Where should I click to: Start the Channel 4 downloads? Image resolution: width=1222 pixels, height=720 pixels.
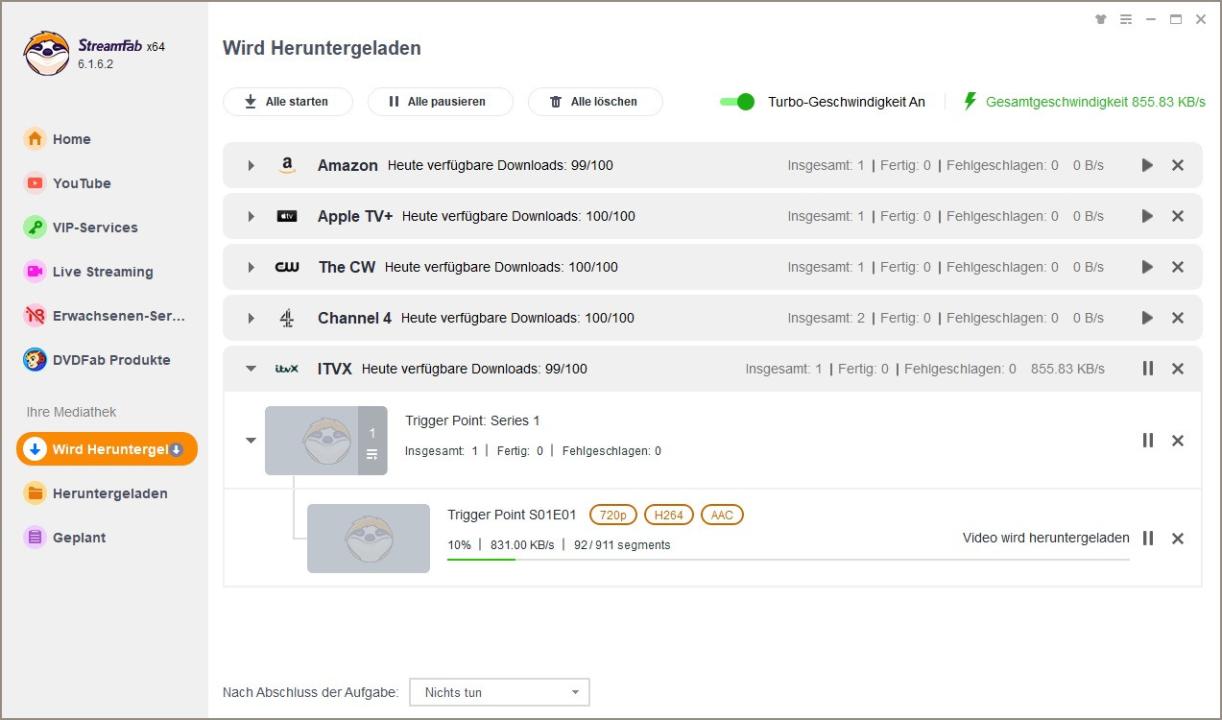tap(1148, 318)
